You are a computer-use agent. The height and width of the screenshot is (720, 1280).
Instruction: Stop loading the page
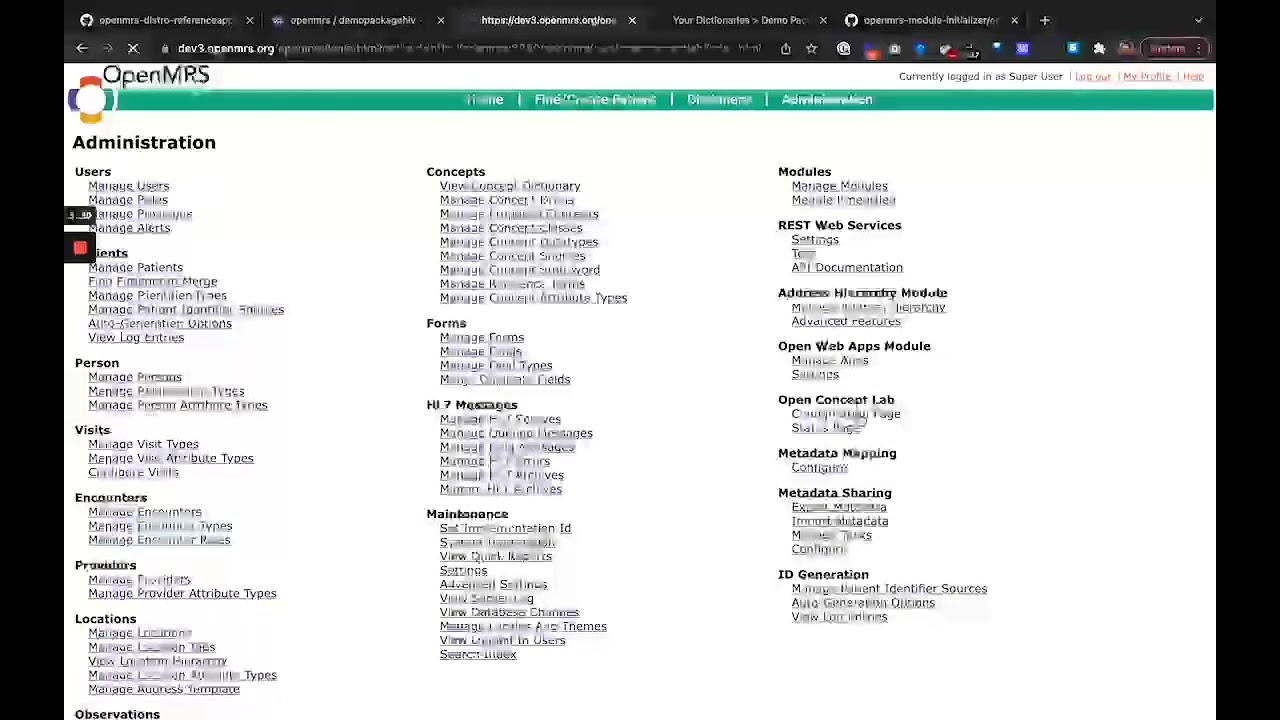132,48
